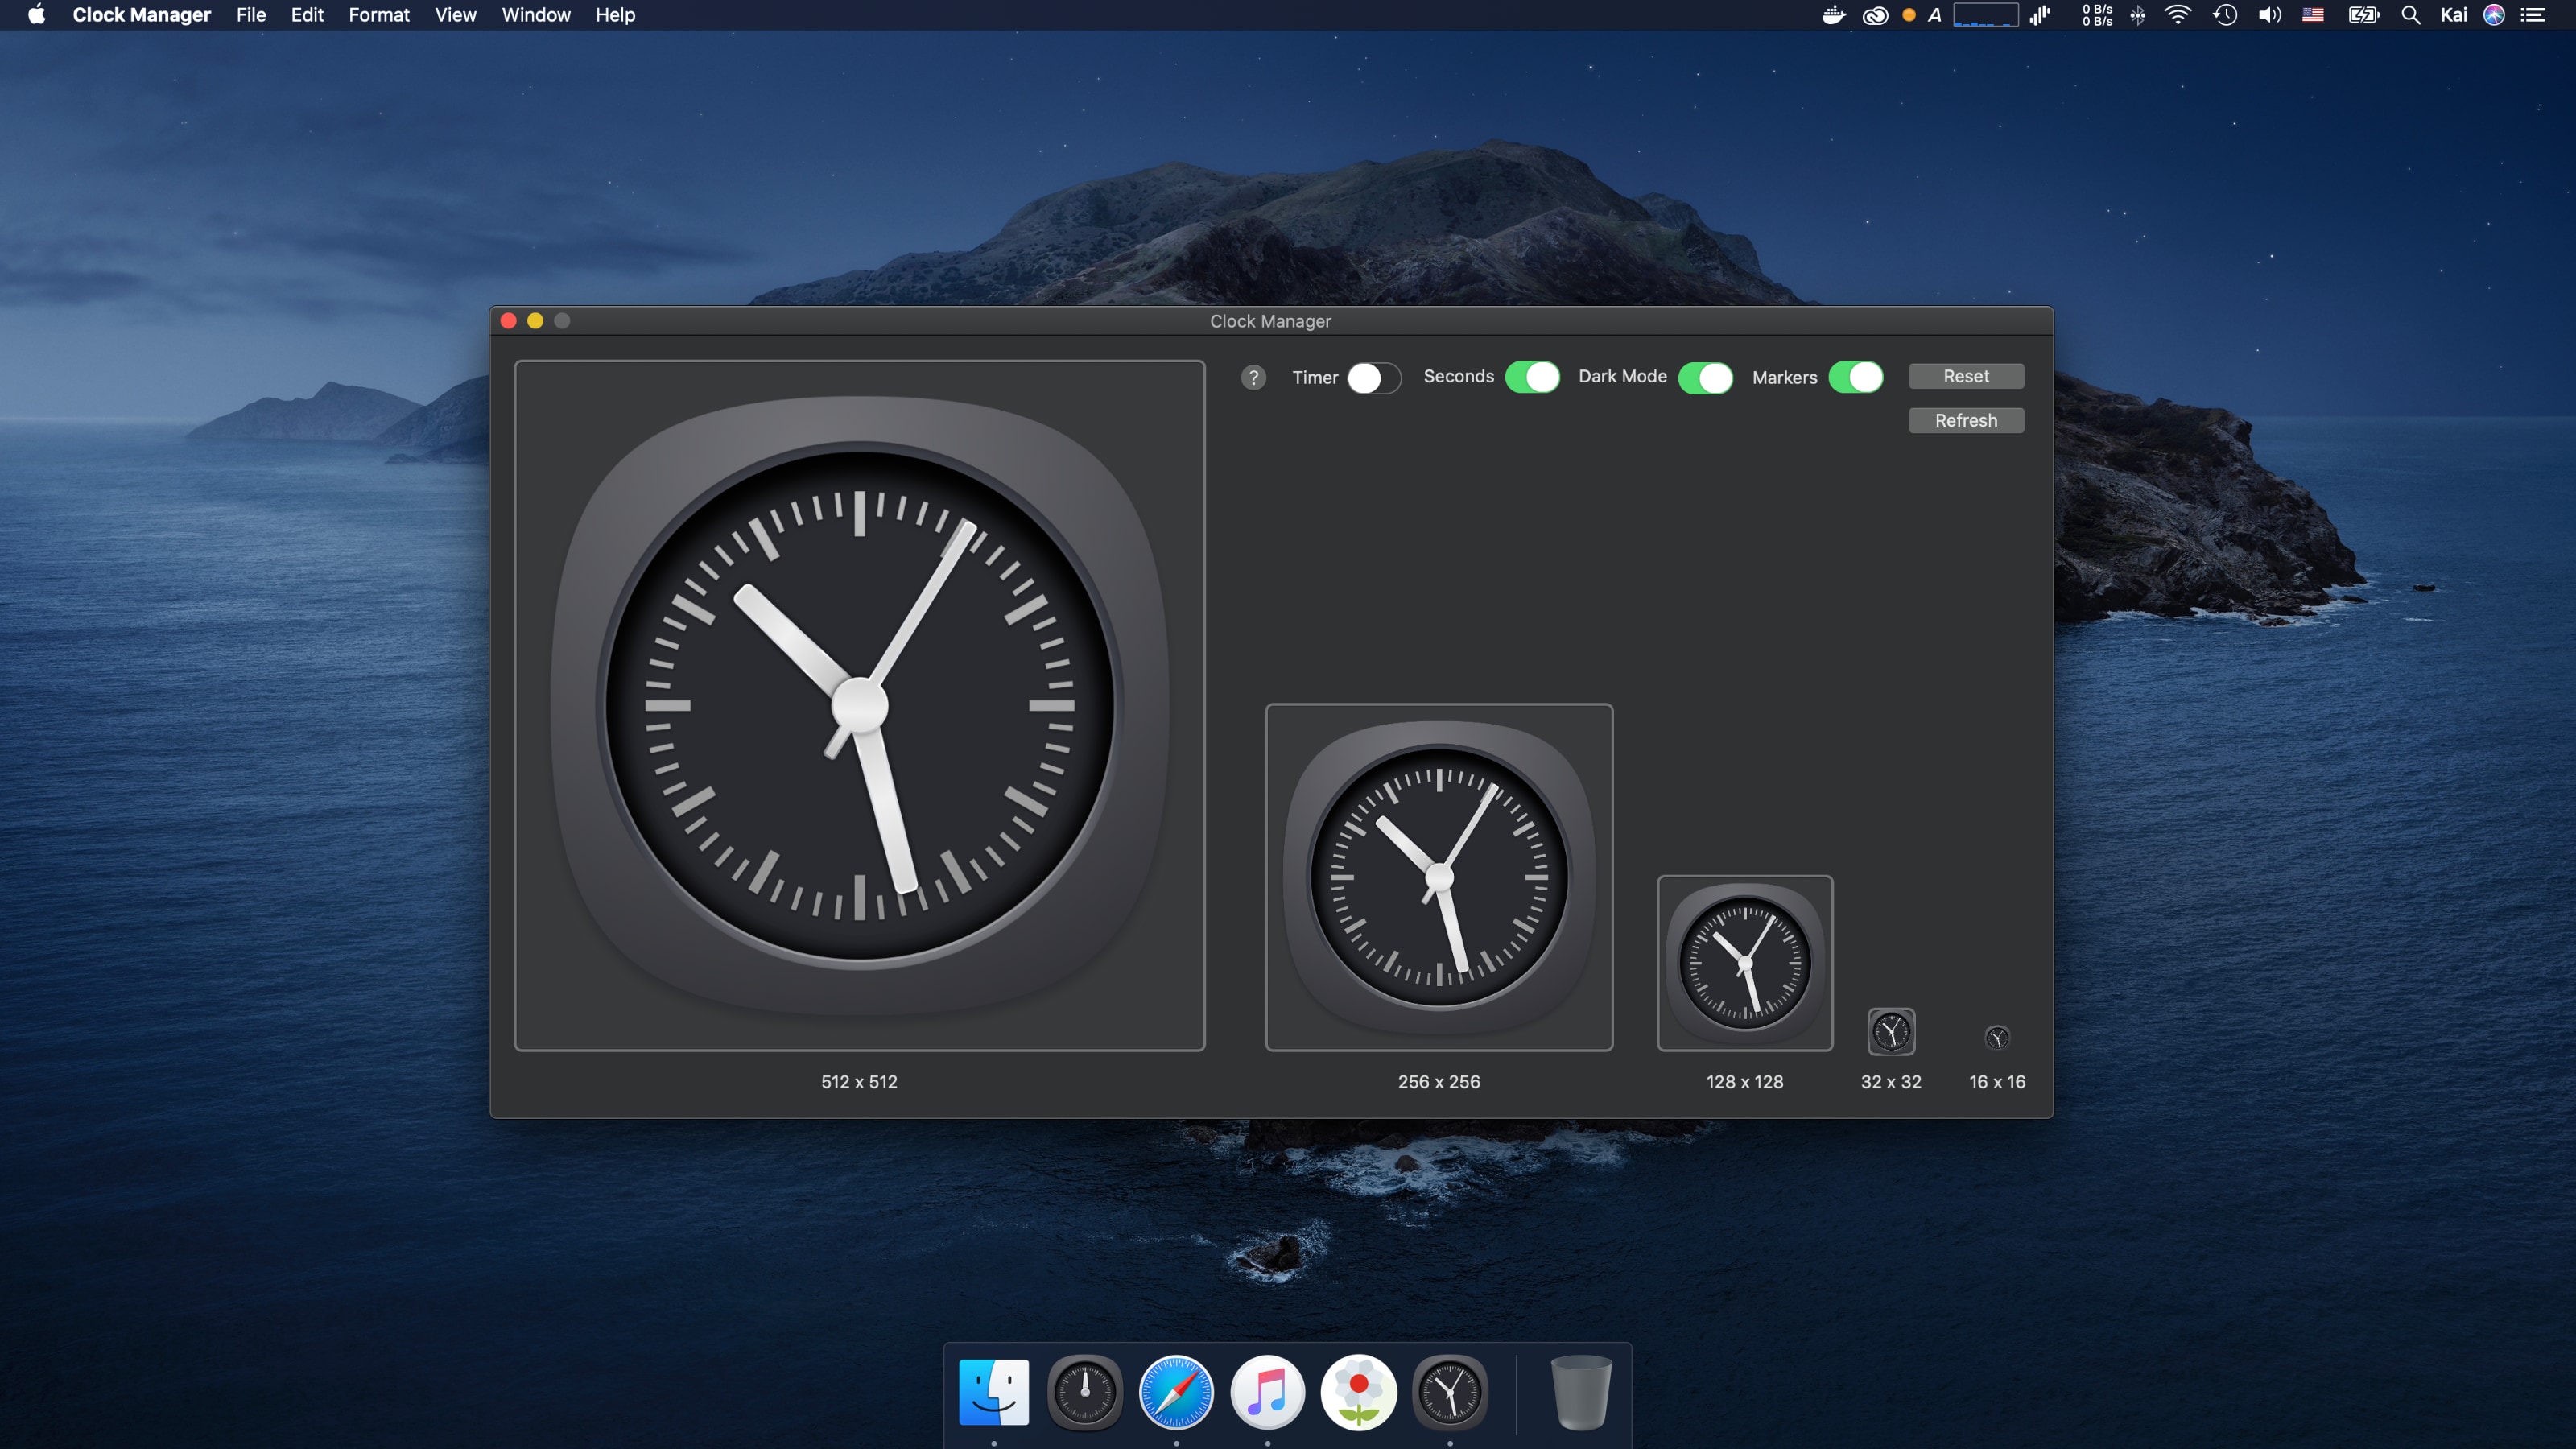Click the italic A menu bar icon

point(1935,15)
